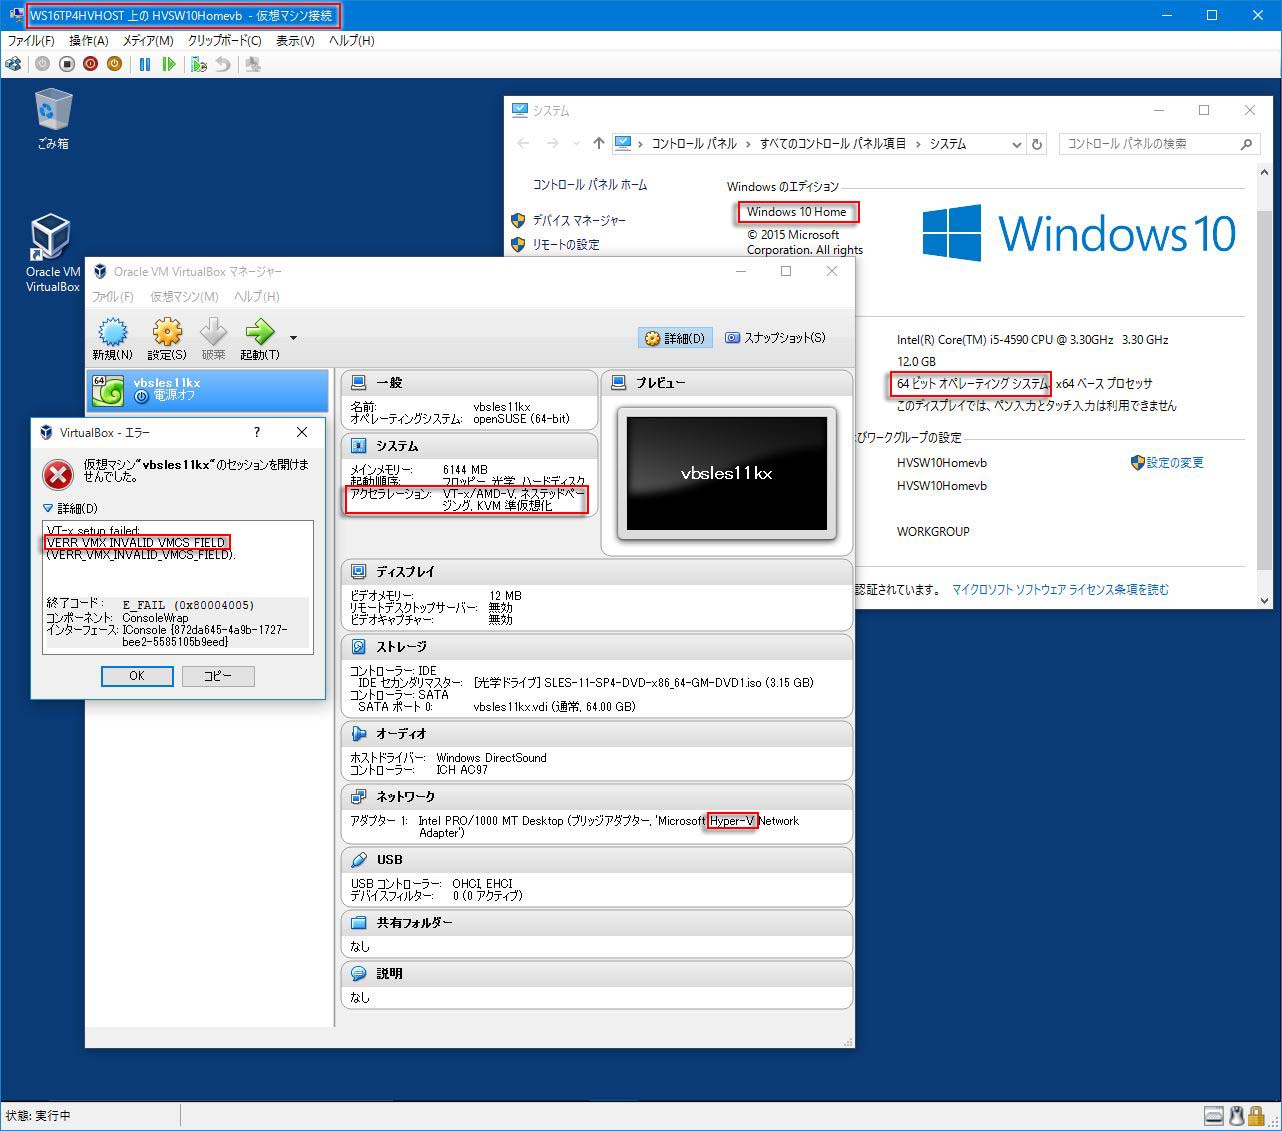The width and height of the screenshot is (1282, 1131).
Task: Click the システム section header in VirtualBox
Action: click(x=470, y=446)
